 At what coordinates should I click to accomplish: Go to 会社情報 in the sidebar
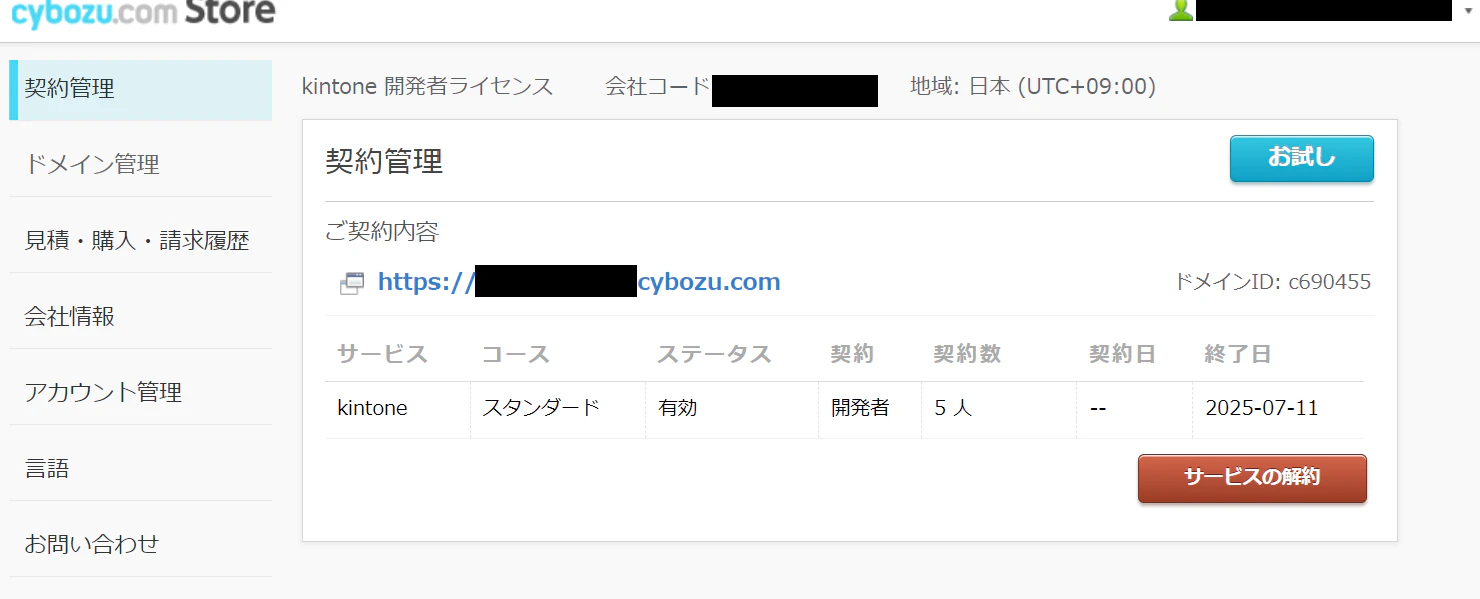pyautogui.click(x=140, y=316)
